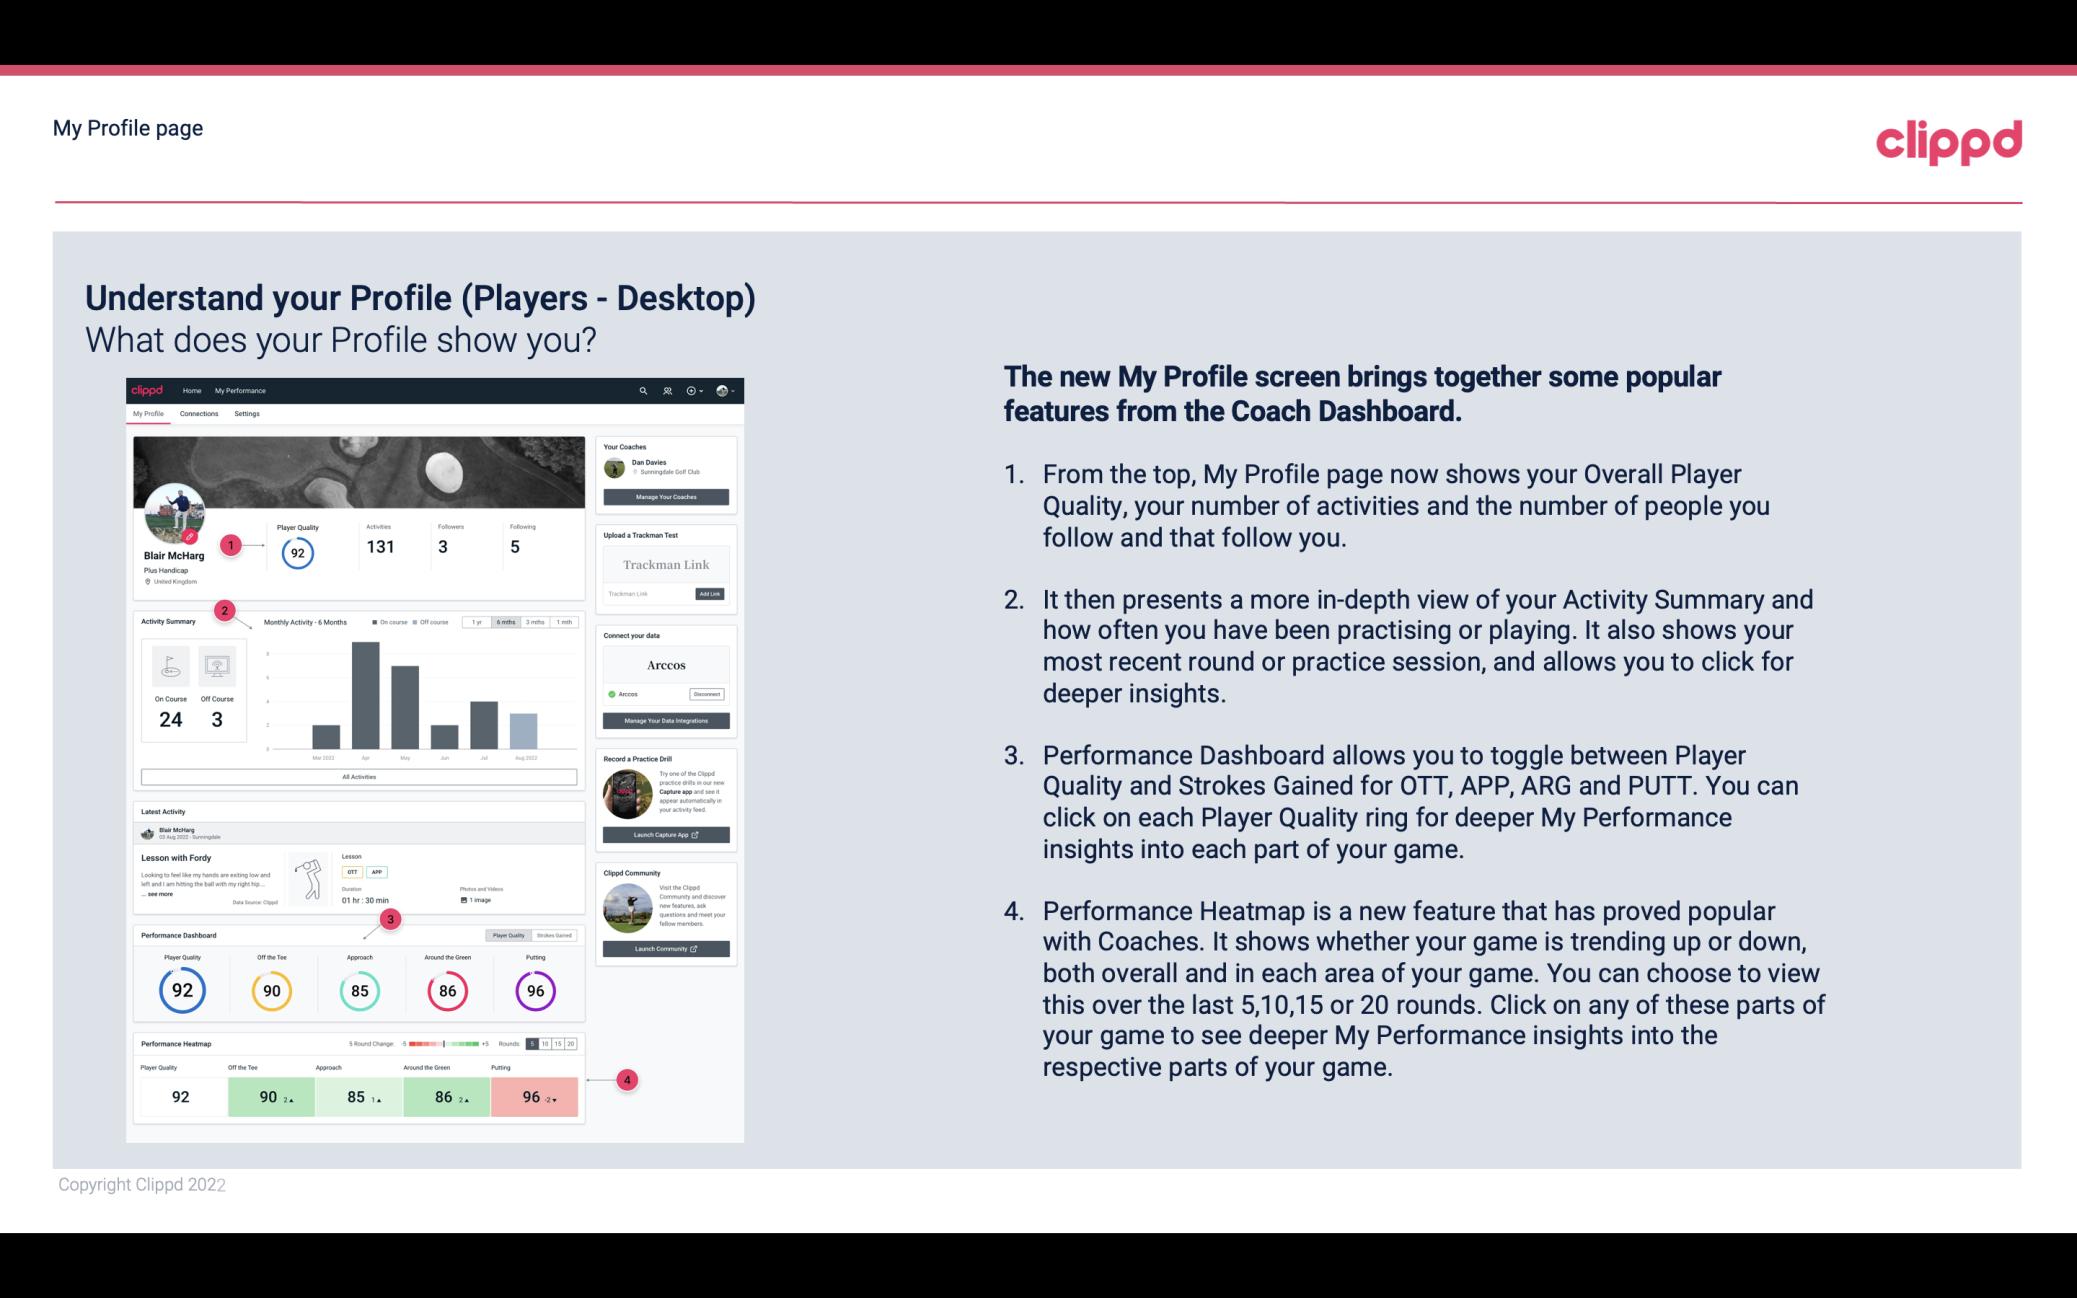Image resolution: width=2077 pixels, height=1298 pixels.
Task: Select the Putting performance ring icon
Action: [x=534, y=990]
